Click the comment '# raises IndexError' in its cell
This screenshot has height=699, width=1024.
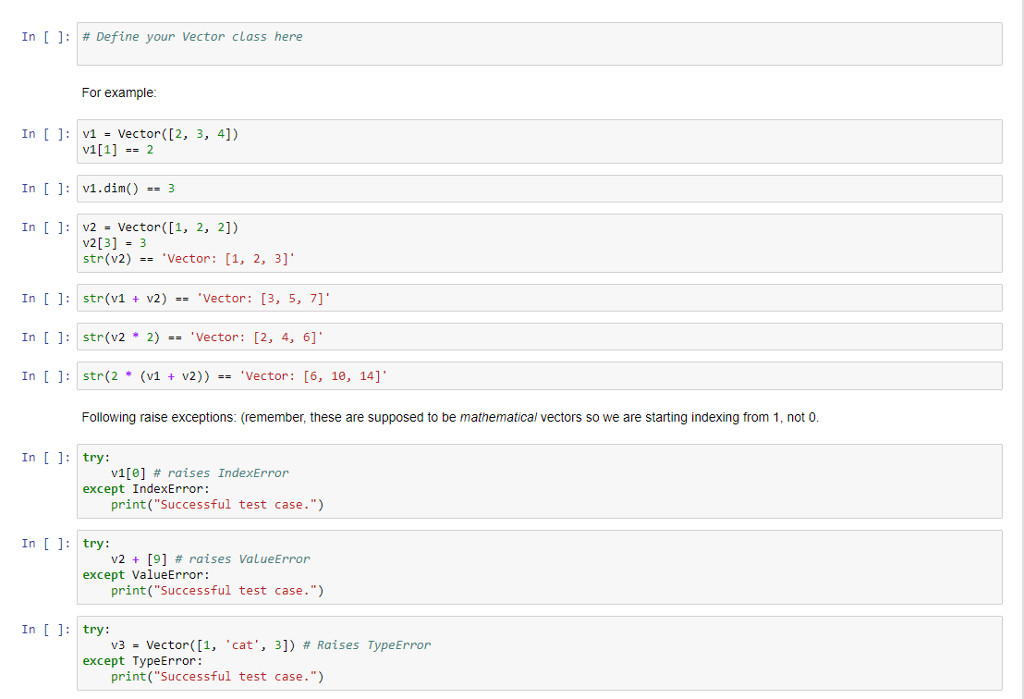point(186,473)
